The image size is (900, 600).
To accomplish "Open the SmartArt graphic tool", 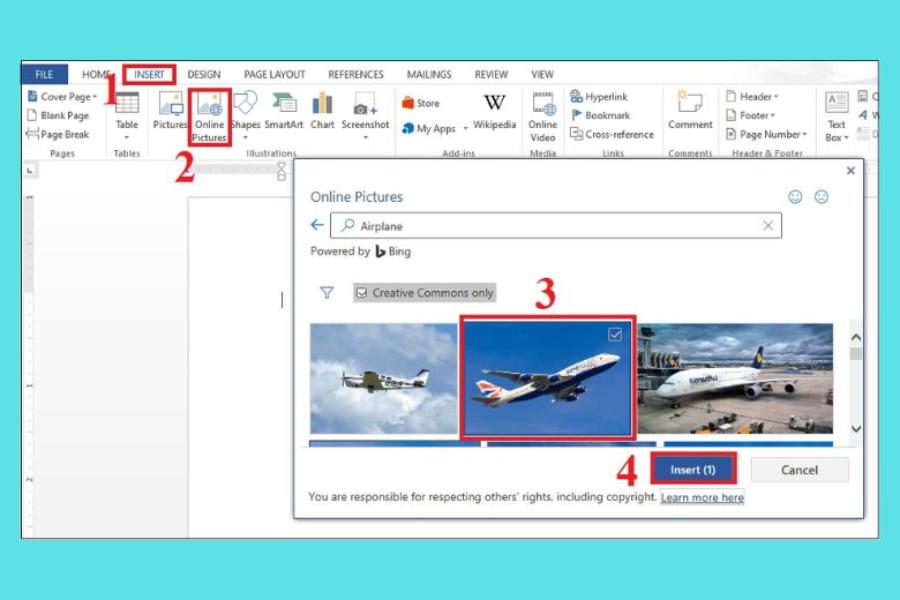I will click(x=284, y=112).
